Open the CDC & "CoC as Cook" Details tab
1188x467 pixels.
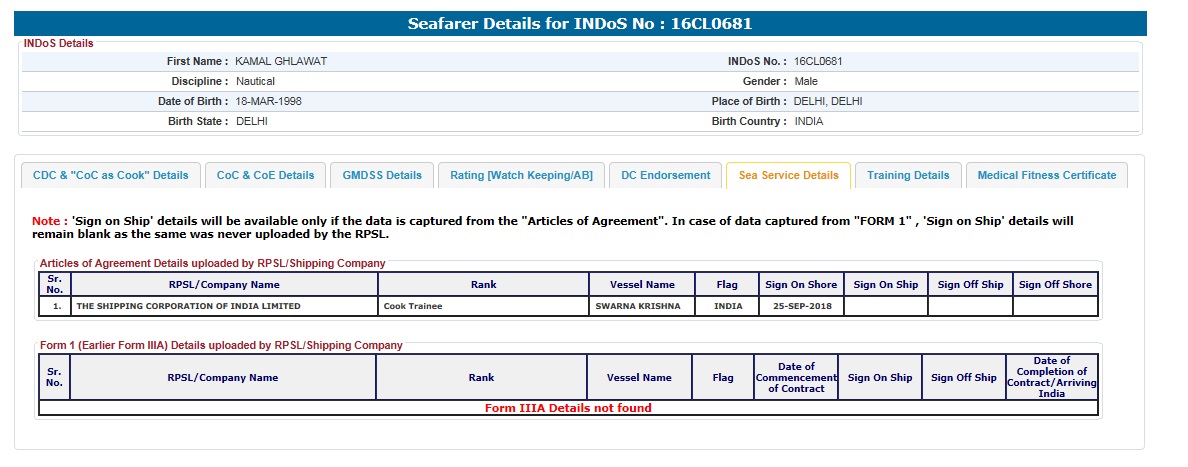pyautogui.click(x=111, y=175)
